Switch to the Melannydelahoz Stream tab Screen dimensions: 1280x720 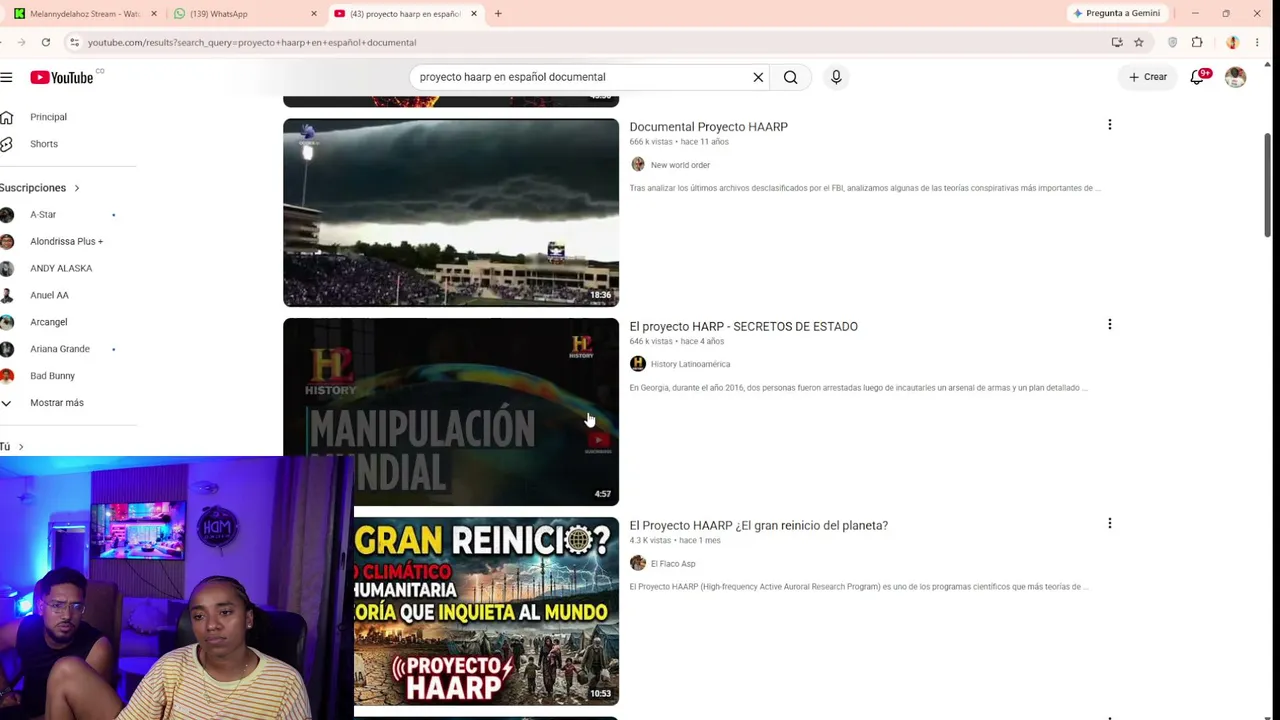[x=85, y=14]
